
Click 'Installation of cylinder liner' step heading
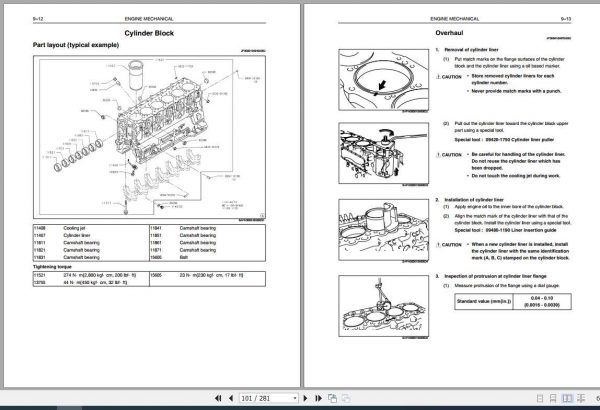474,200
